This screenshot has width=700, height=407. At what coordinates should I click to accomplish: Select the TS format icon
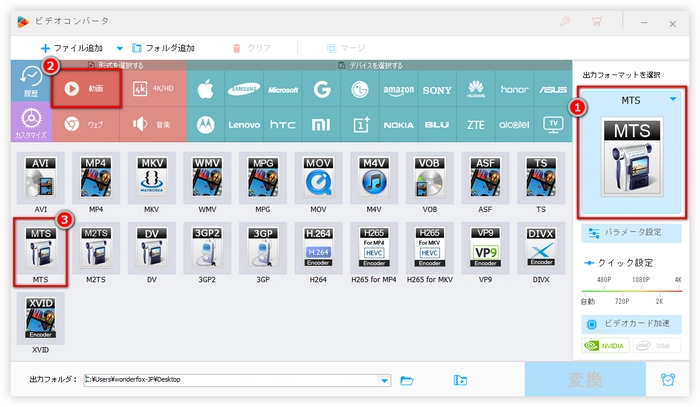tap(541, 178)
